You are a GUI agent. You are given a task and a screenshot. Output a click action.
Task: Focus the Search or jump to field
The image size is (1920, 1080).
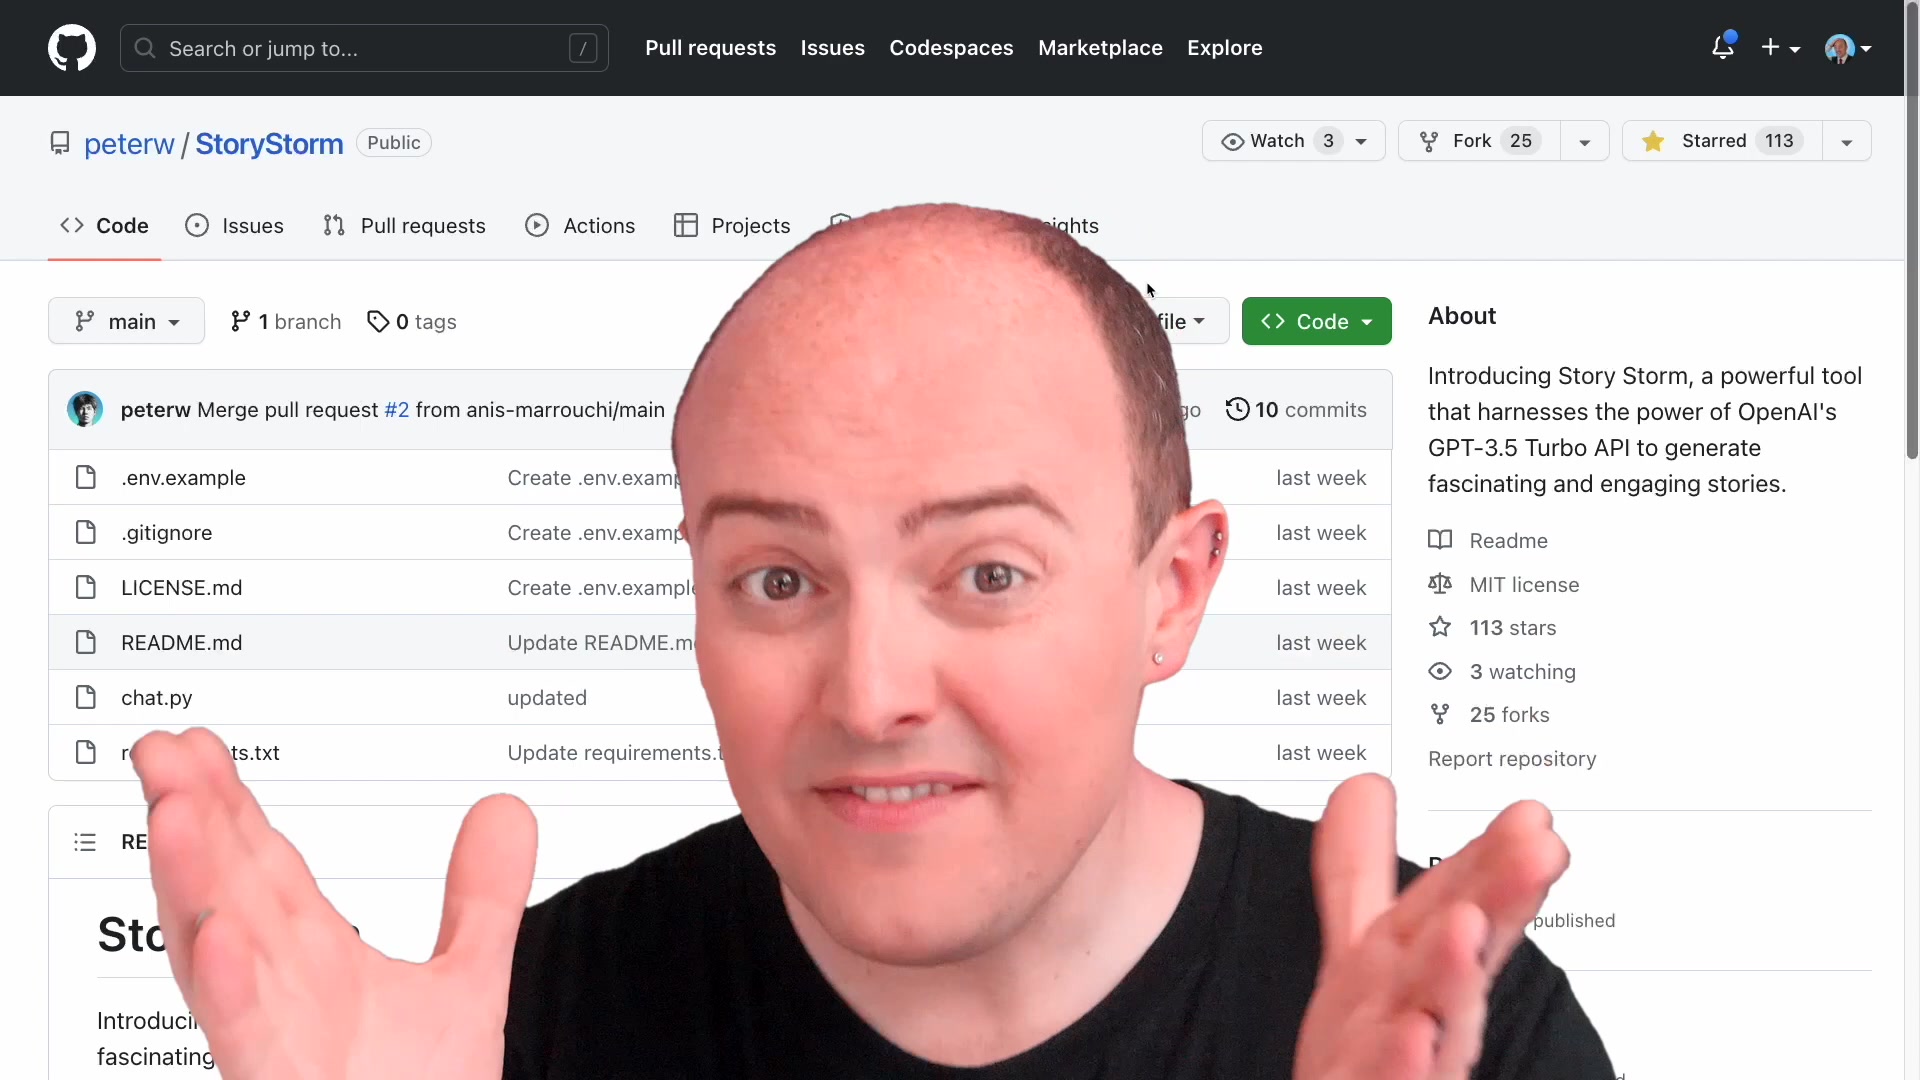(364, 48)
